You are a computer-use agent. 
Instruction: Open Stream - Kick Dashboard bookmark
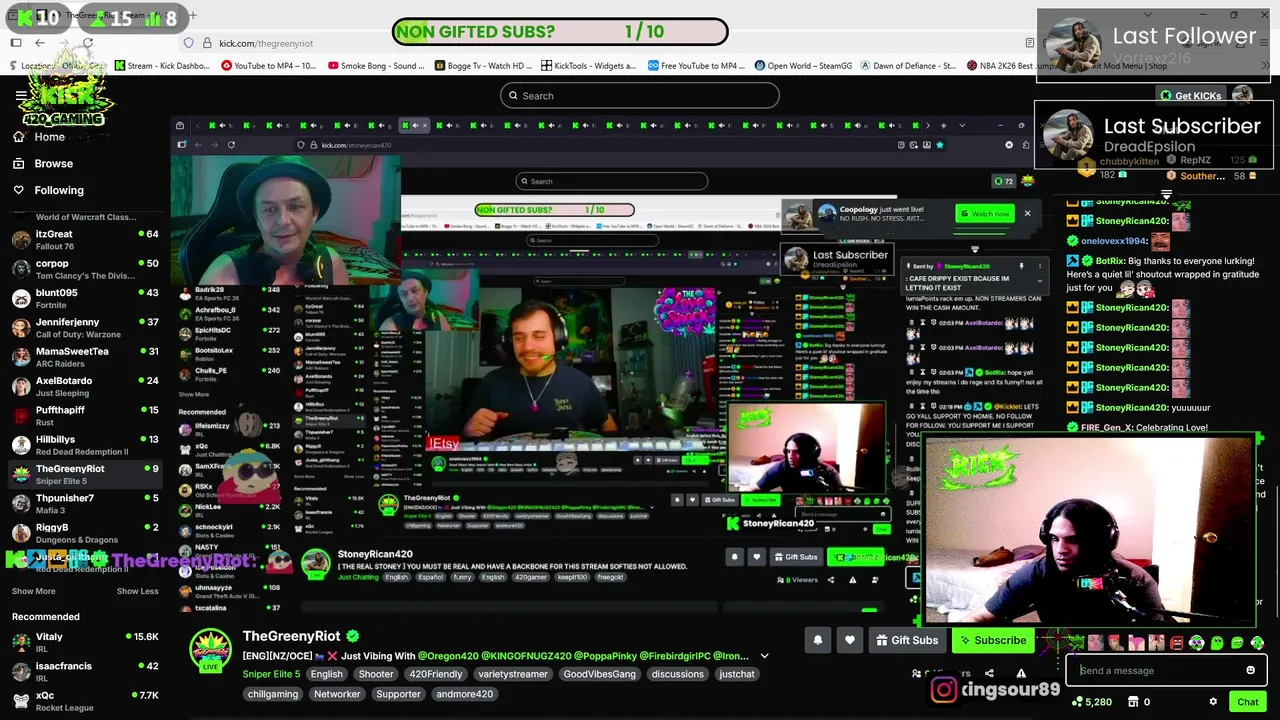pyautogui.click(x=162, y=66)
